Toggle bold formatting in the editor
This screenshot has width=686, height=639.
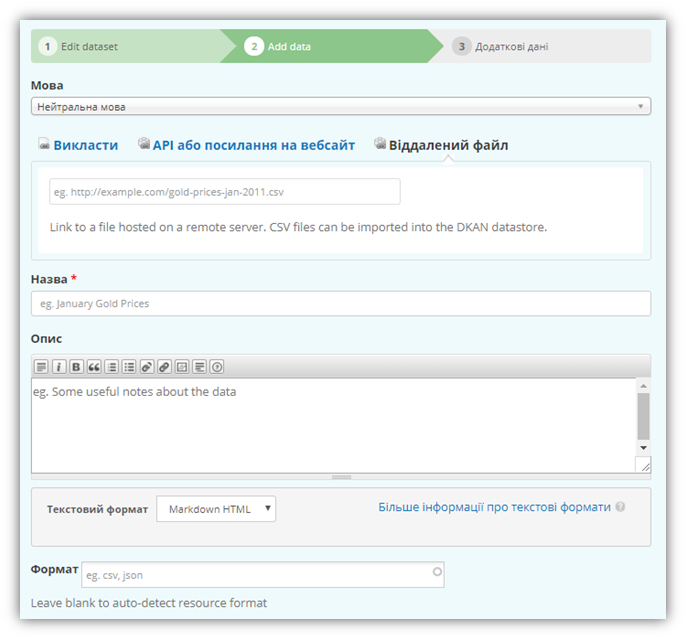(76, 367)
